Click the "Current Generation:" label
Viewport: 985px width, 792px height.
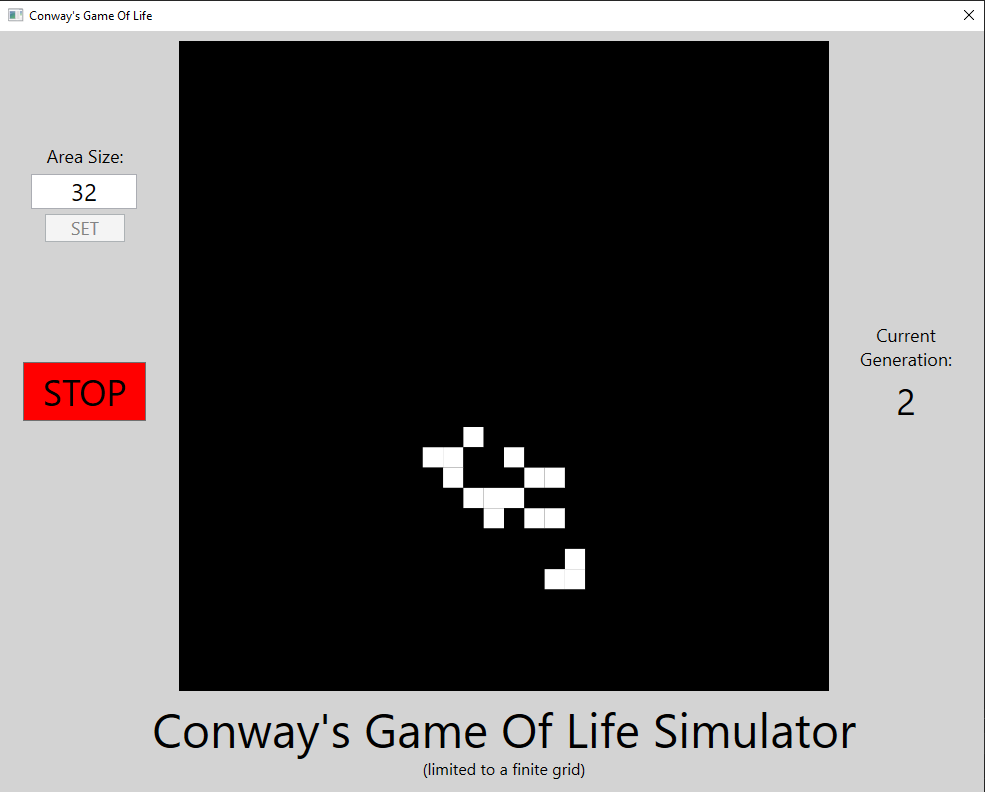click(906, 348)
